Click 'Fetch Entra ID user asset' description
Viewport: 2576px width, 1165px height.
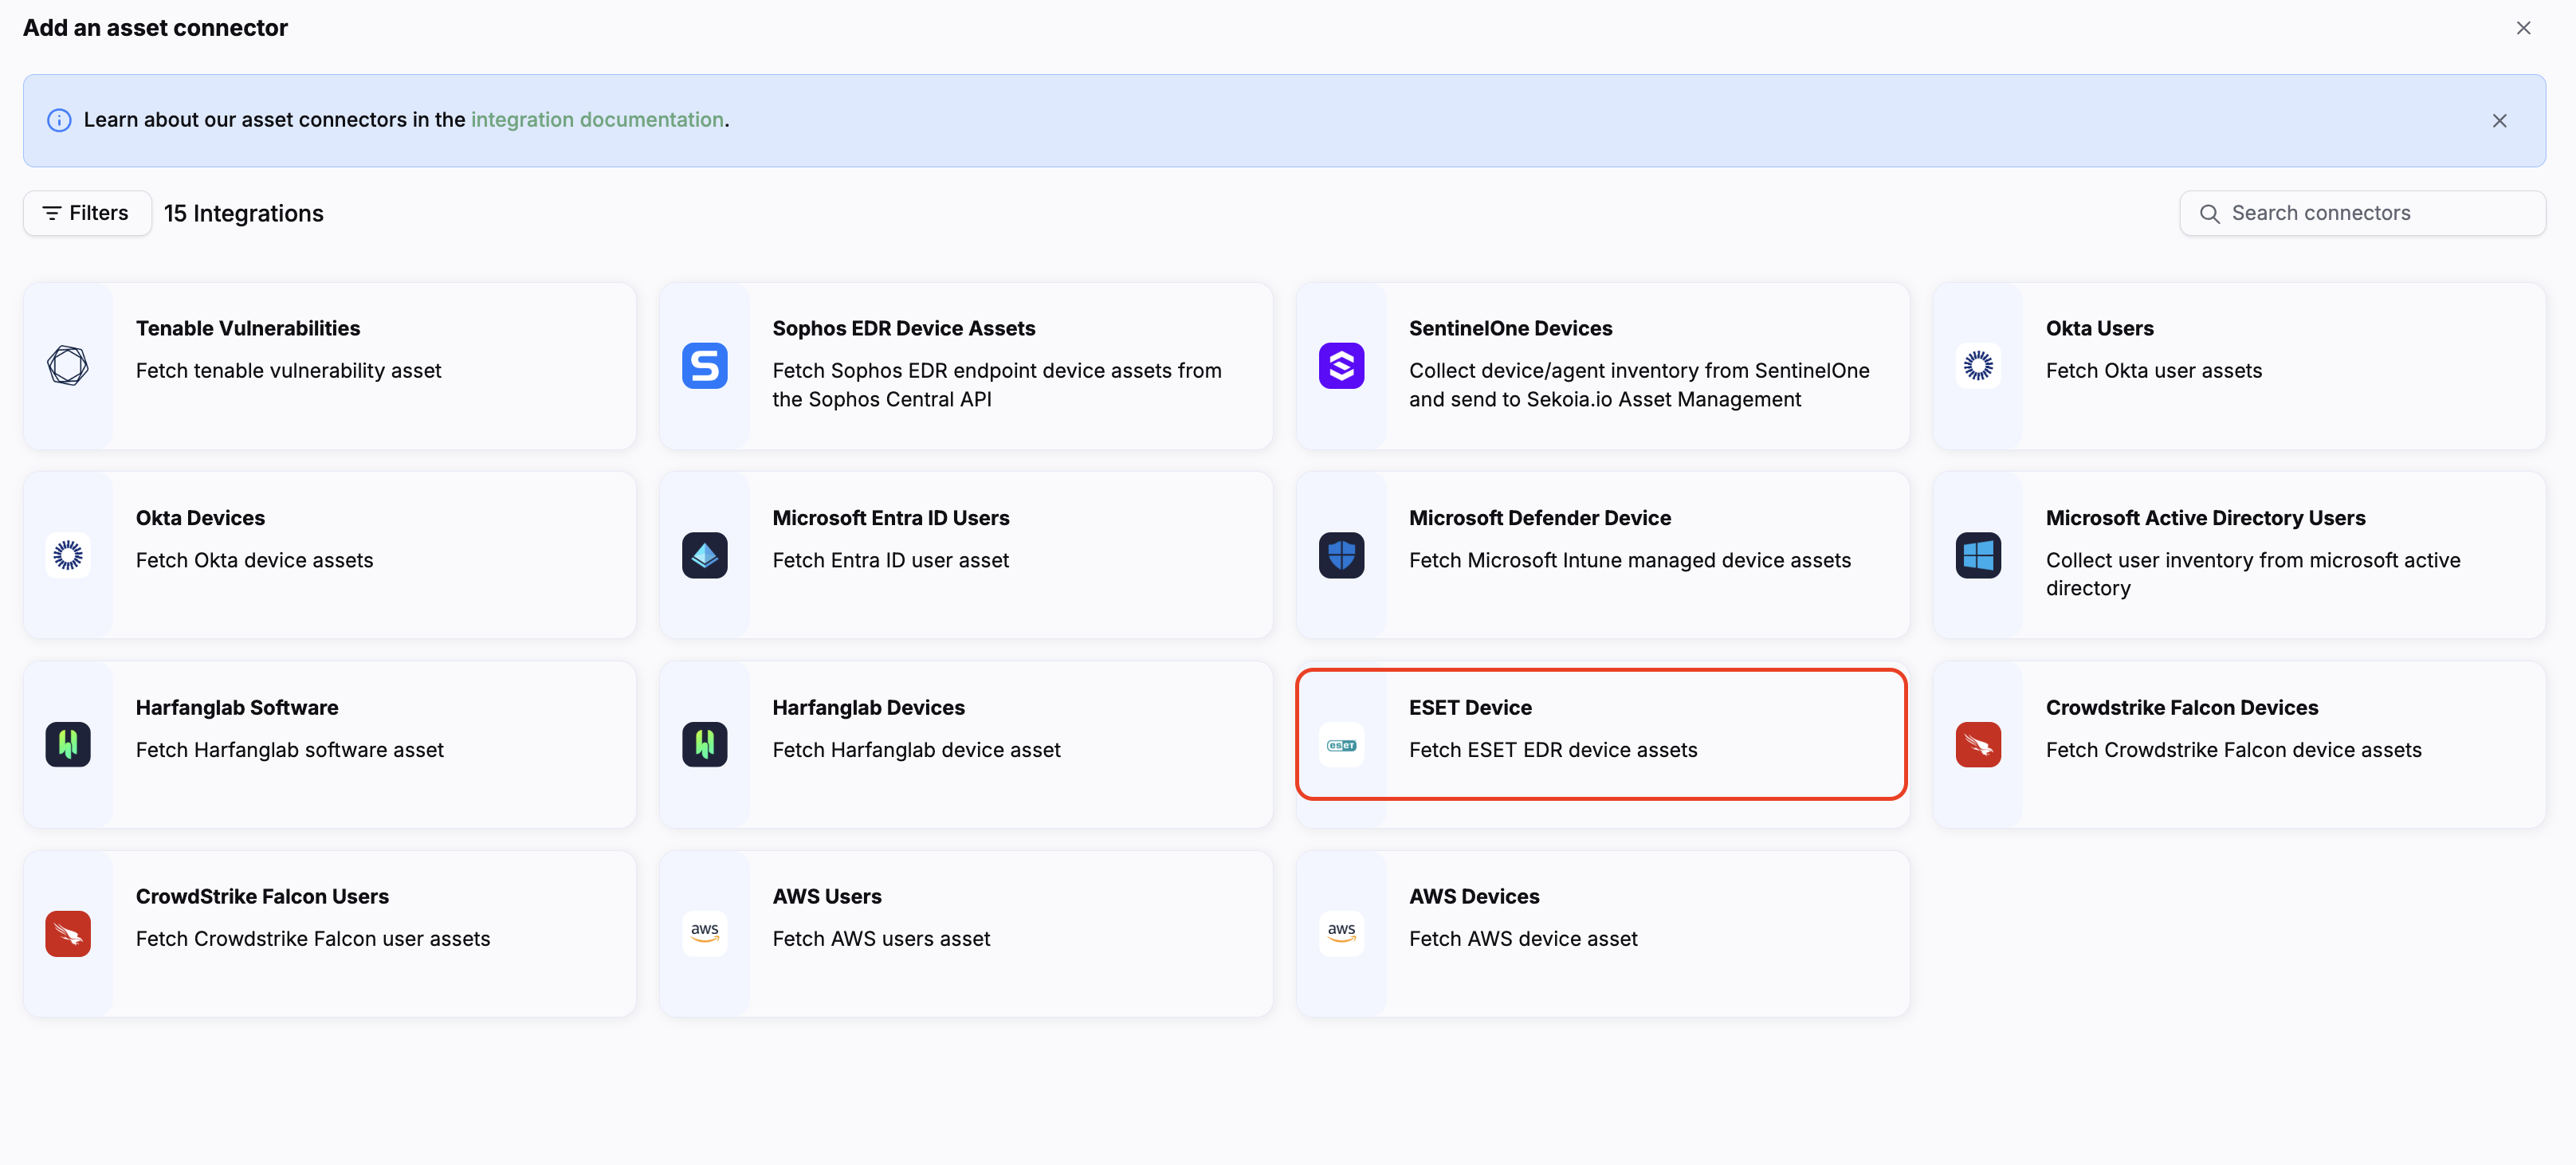tap(890, 561)
